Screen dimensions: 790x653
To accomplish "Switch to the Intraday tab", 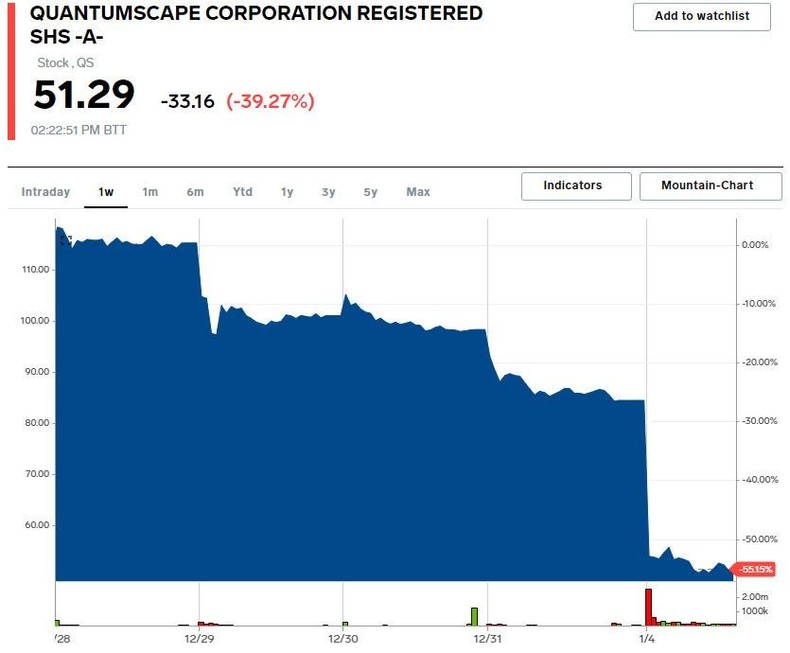I will point(46,192).
